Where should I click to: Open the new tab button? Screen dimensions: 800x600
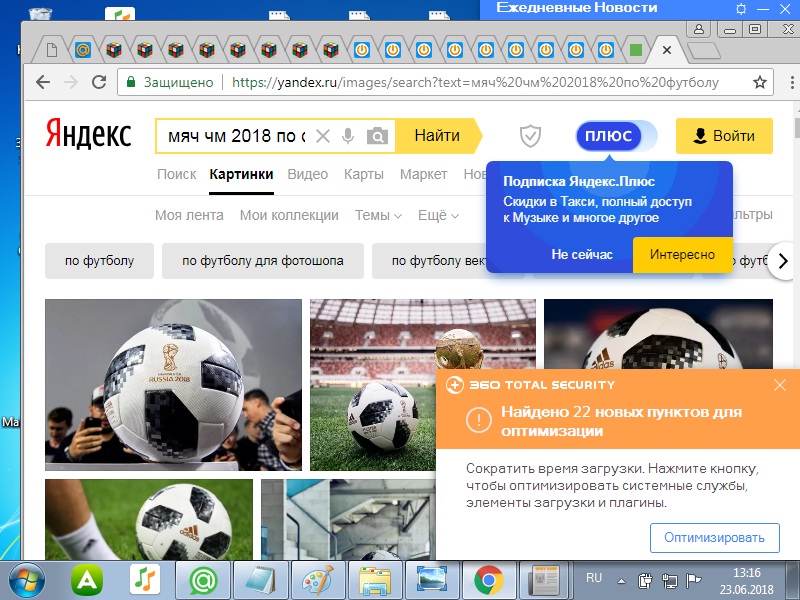coord(704,51)
